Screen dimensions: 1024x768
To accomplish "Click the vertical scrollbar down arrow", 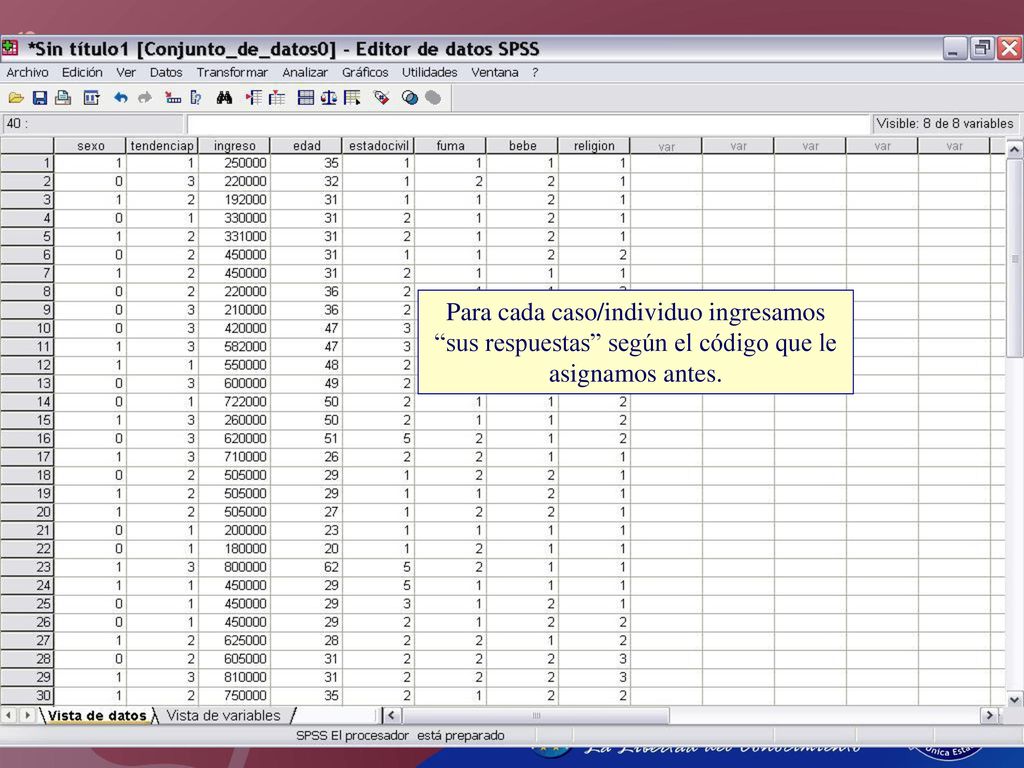I will 1014,699.
